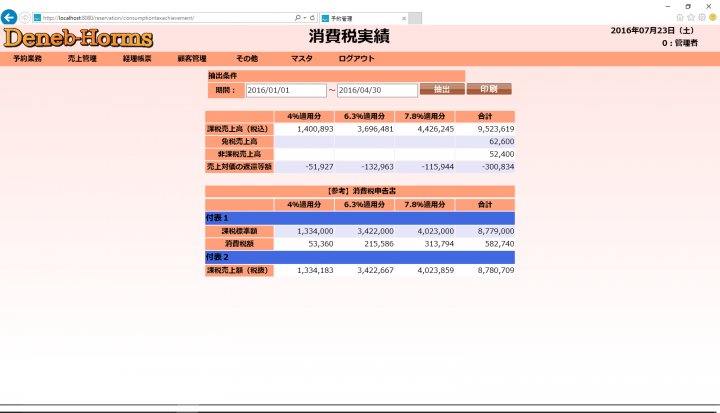The width and height of the screenshot is (720, 413).
Task: Click the 消費税額 row label
Action: [239, 244]
